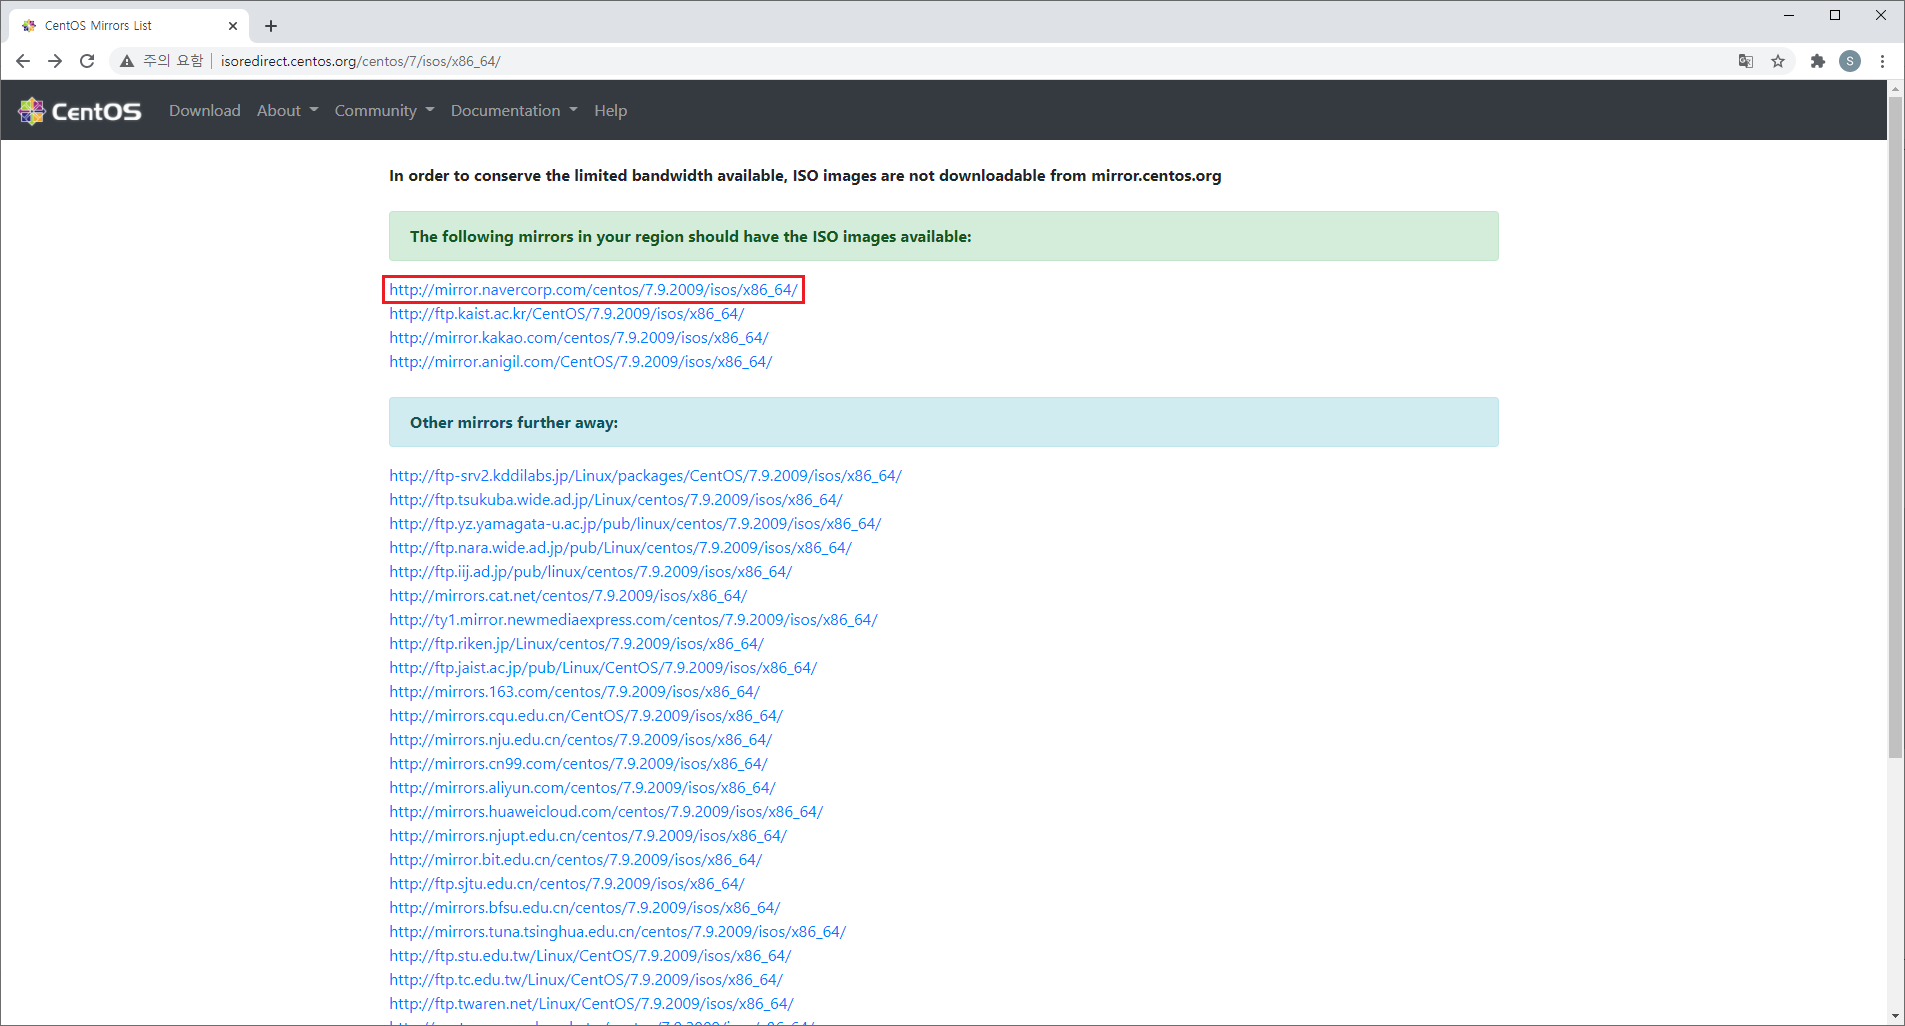
Task: Click the scrollbar up arrow
Action: pyautogui.click(x=1895, y=89)
